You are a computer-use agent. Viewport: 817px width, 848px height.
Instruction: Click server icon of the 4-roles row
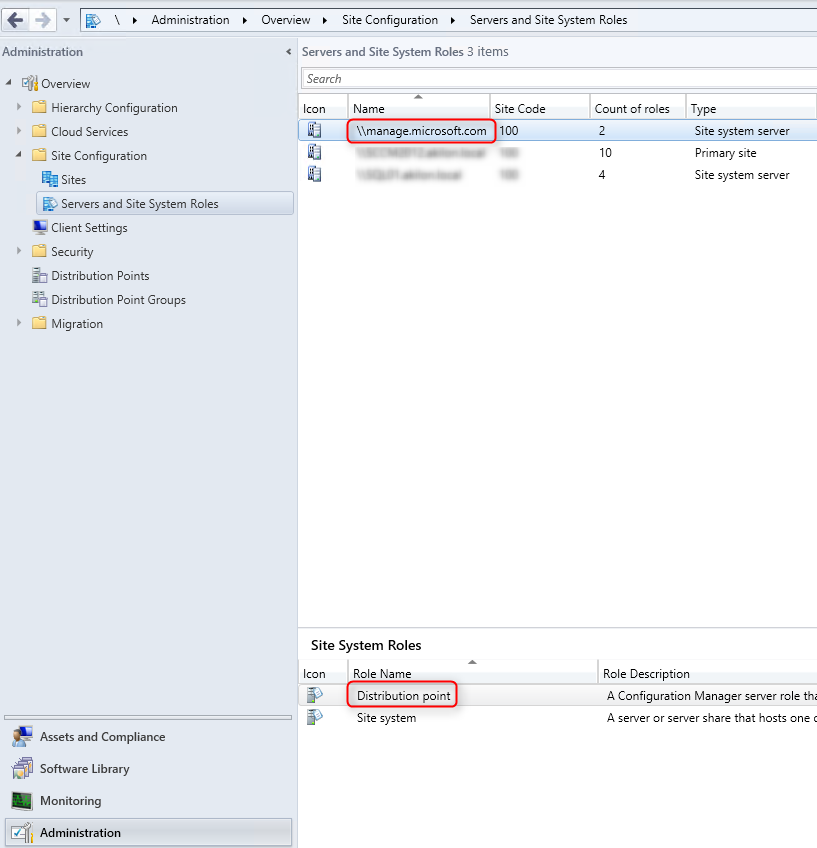coord(314,174)
